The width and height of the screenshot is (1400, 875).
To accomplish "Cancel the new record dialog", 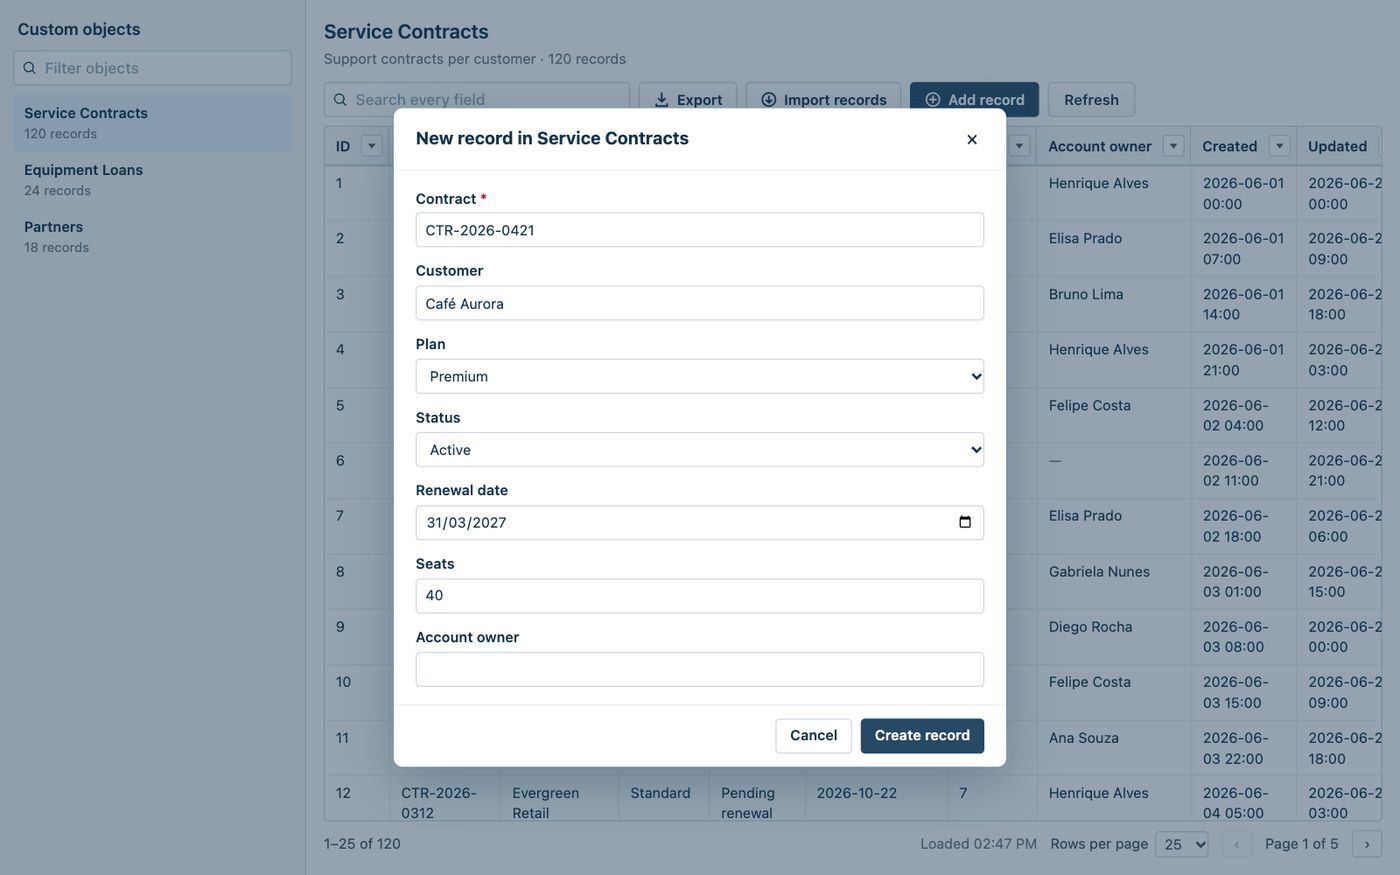I will [814, 736].
